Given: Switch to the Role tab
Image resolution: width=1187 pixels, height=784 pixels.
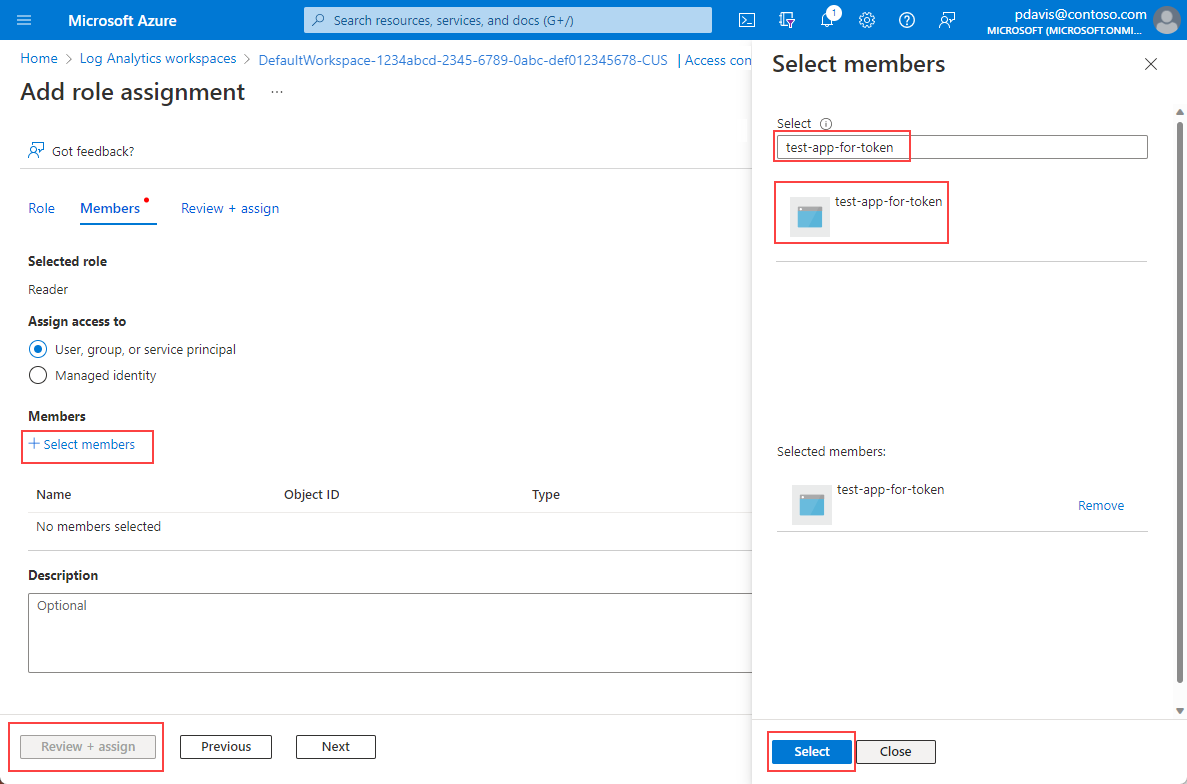Looking at the screenshot, I should pyautogui.click(x=41, y=208).
